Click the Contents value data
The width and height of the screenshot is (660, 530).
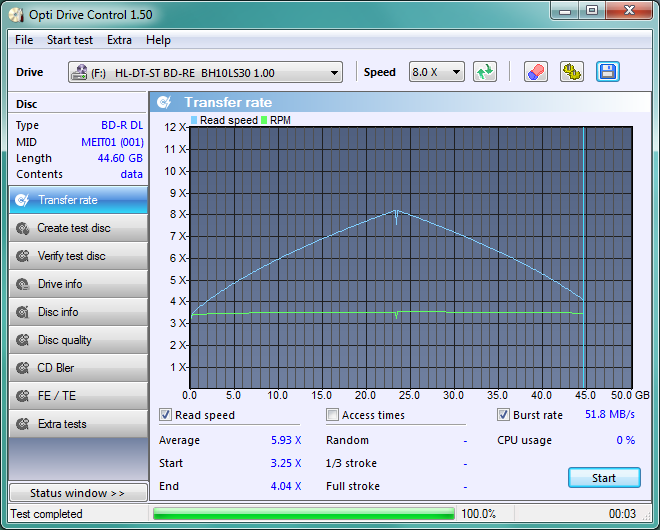[x=132, y=174]
